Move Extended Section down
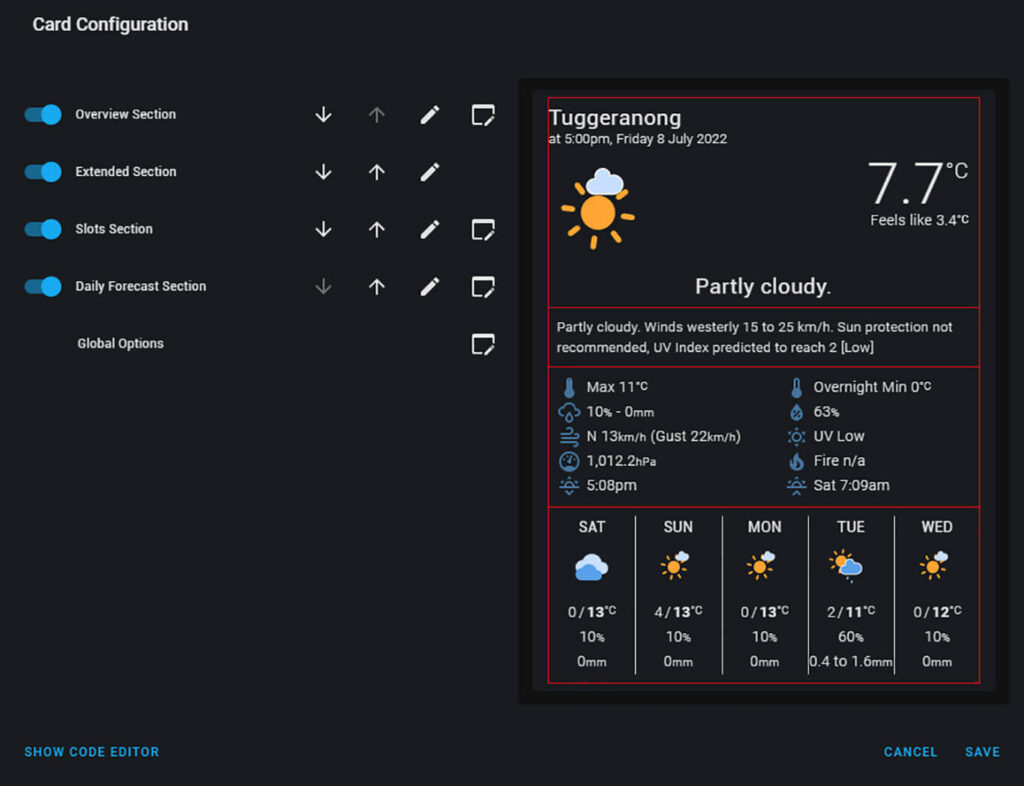Viewport: 1024px width, 786px height. click(323, 172)
